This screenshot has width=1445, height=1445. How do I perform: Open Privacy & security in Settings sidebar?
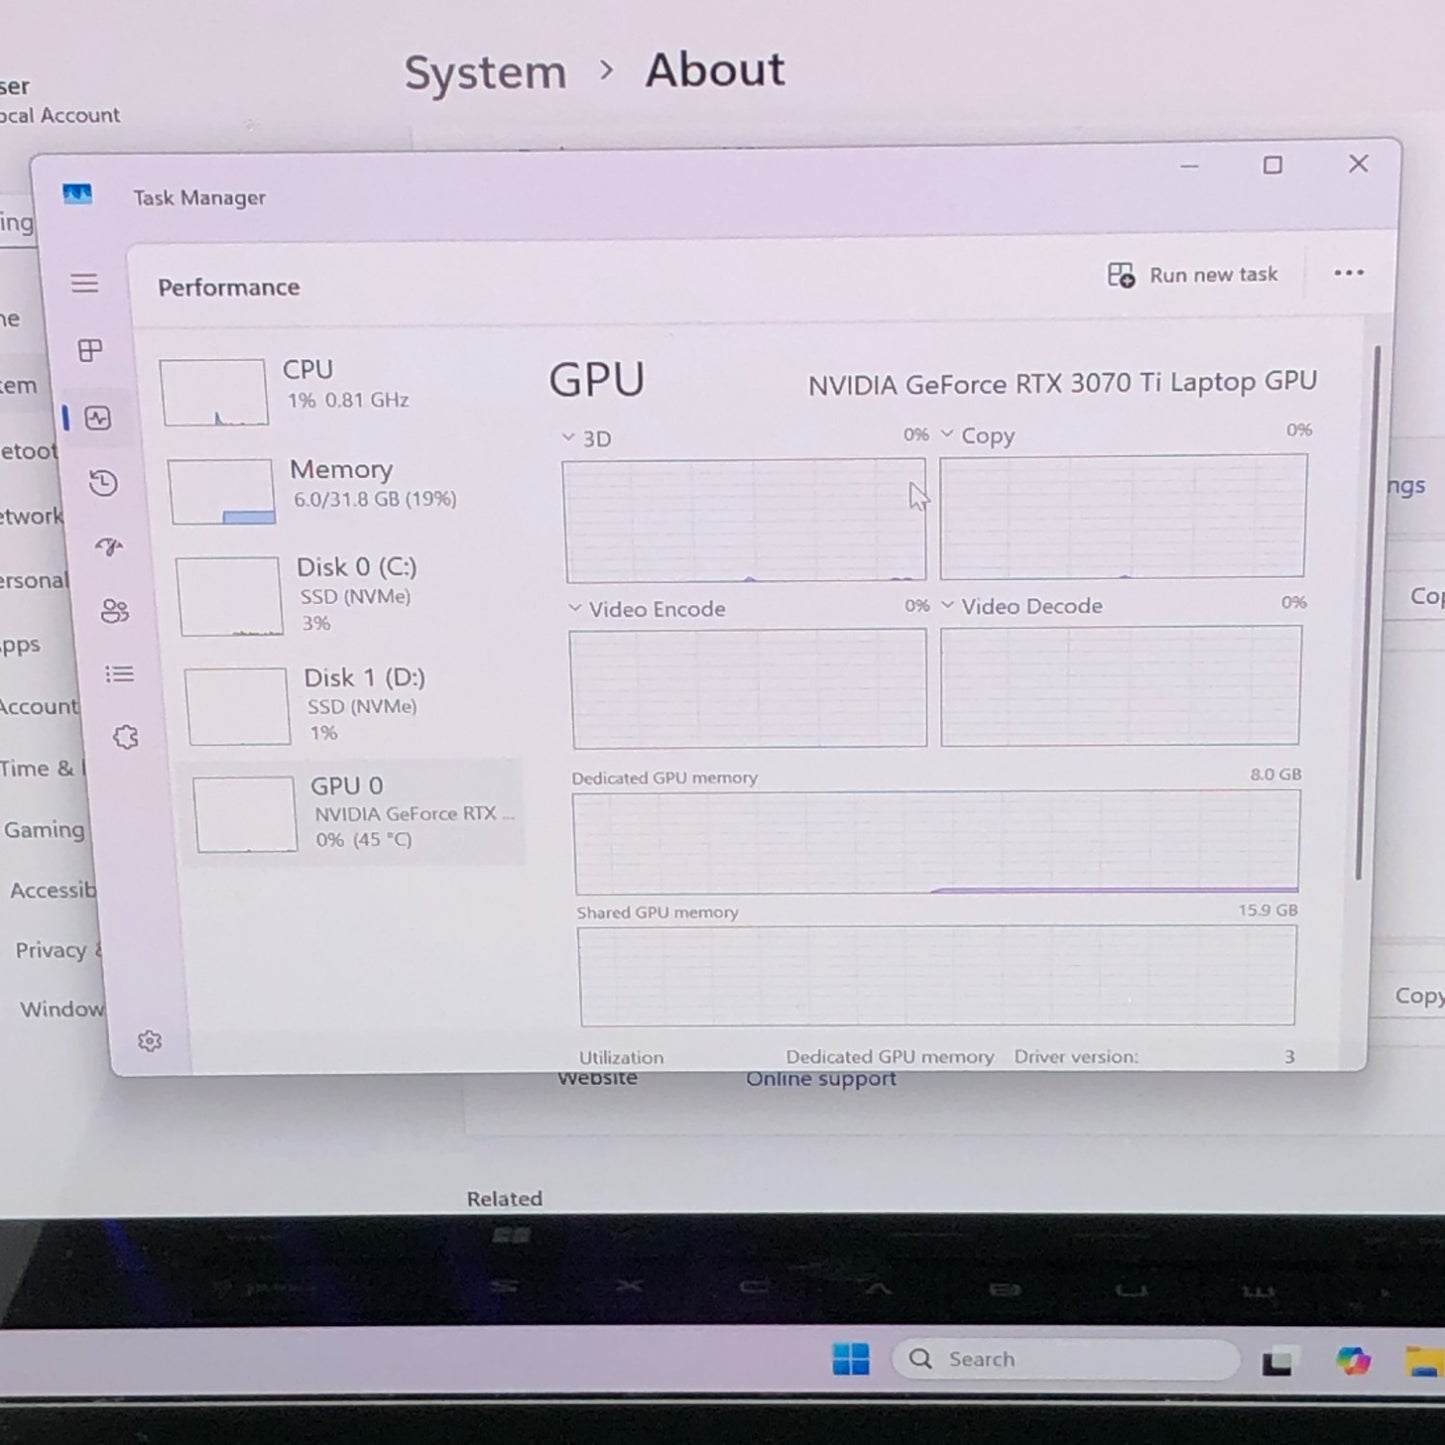click(58, 950)
